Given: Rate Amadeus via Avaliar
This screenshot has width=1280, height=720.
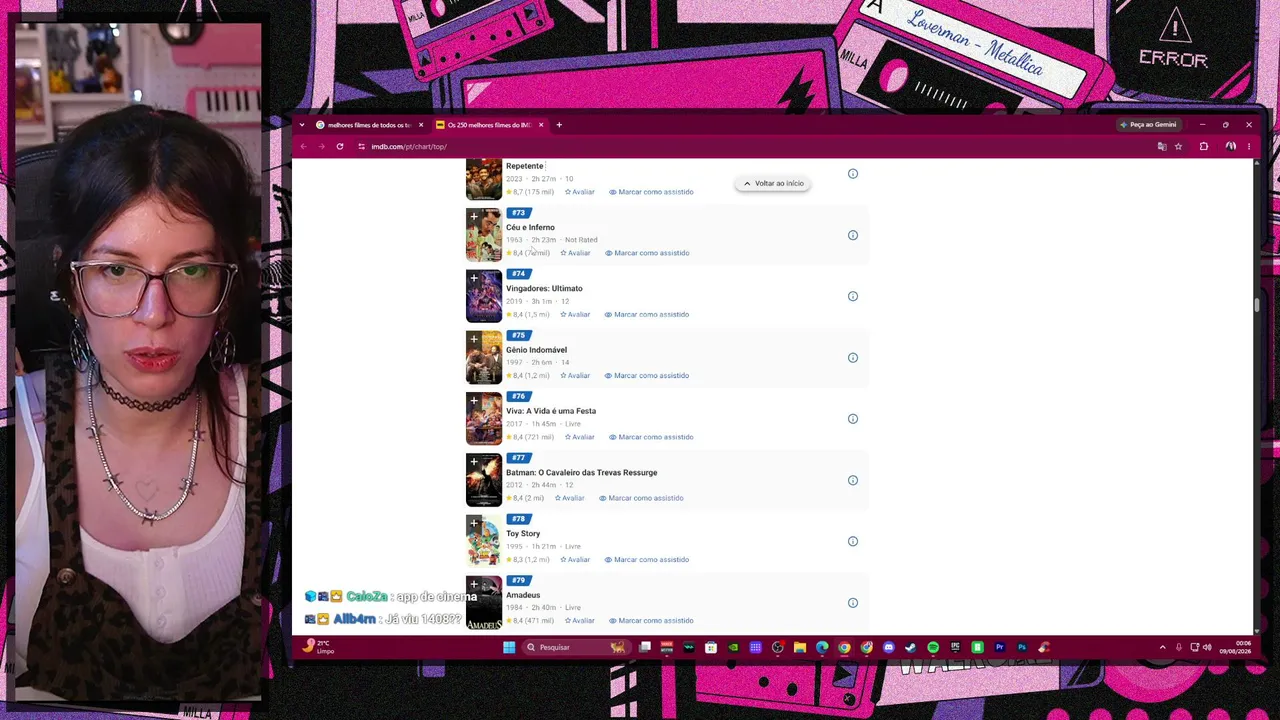Looking at the screenshot, I should click(579, 621).
